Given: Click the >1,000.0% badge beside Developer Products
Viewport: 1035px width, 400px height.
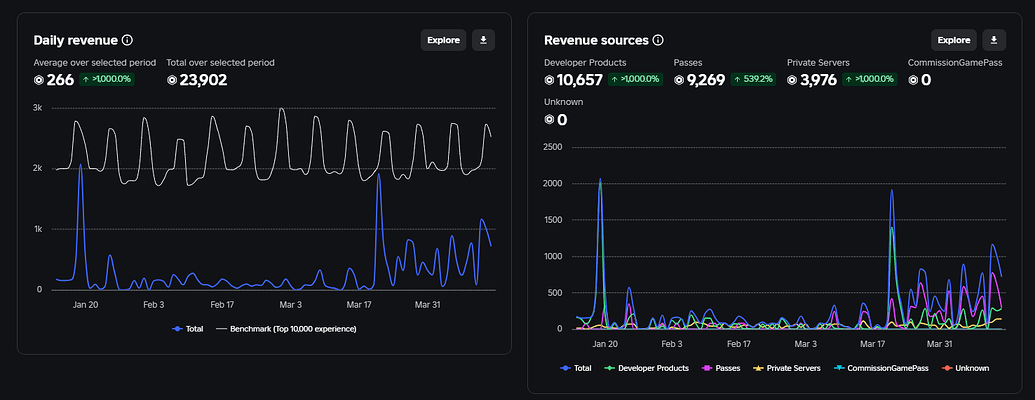Looking at the screenshot, I should click(634, 79).
